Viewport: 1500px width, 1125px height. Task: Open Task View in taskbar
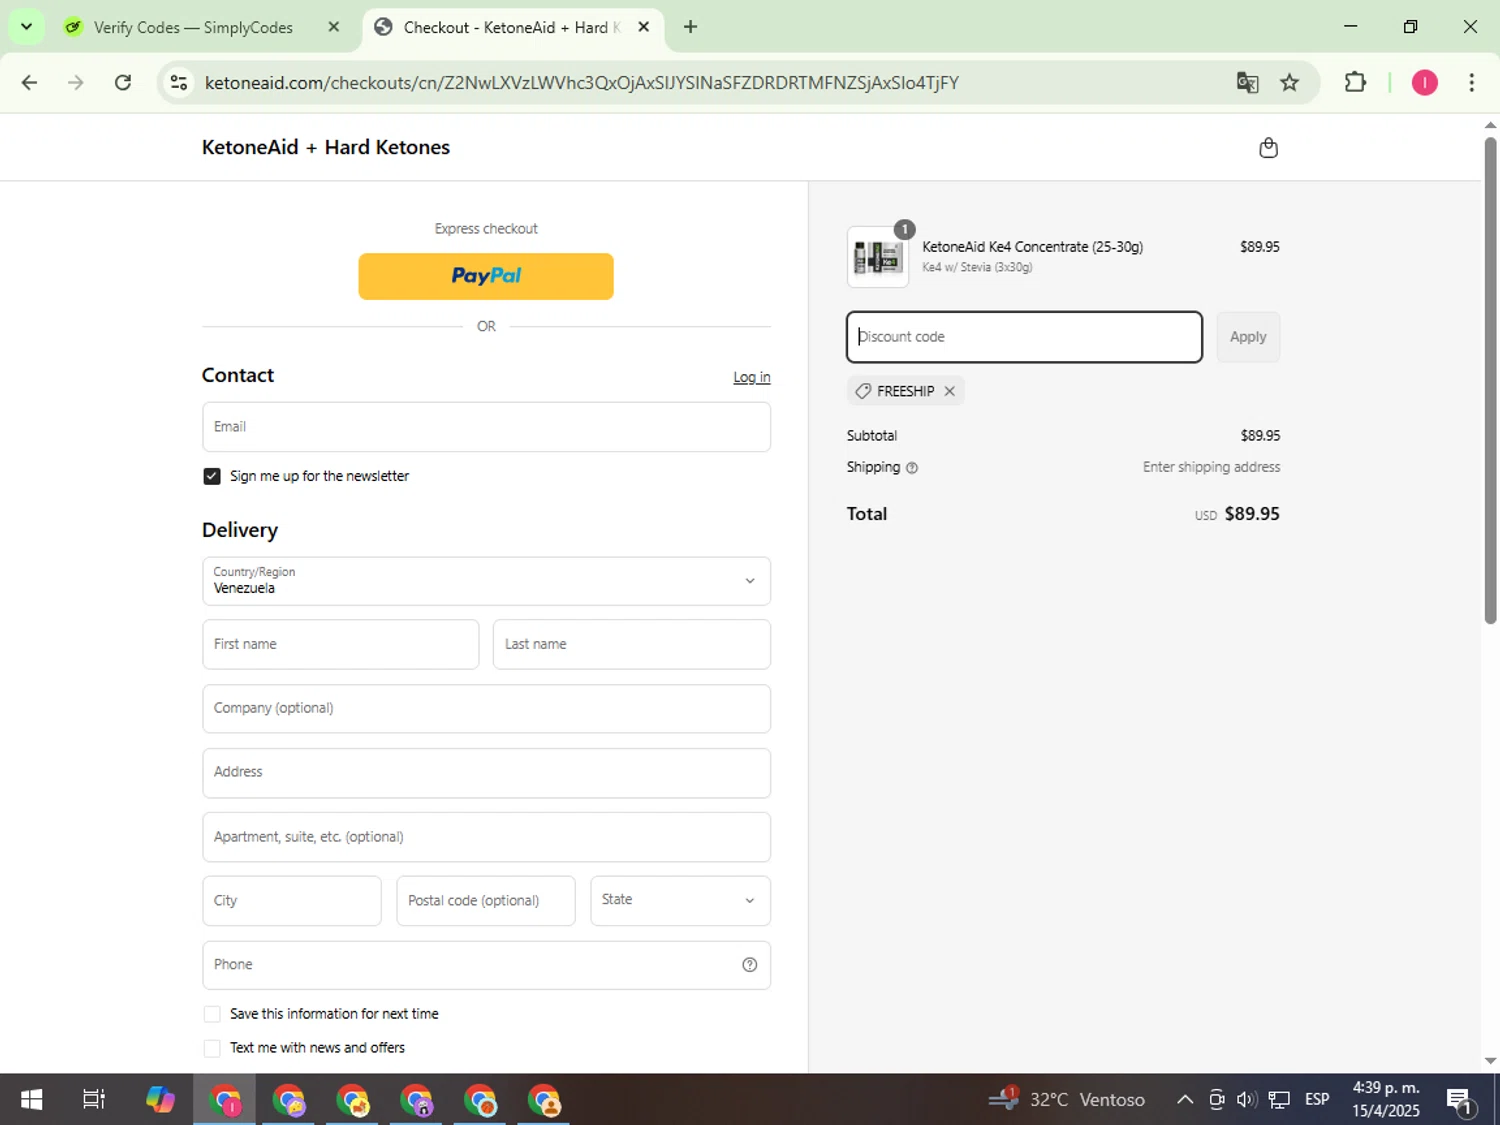(x=94, y=1100)
